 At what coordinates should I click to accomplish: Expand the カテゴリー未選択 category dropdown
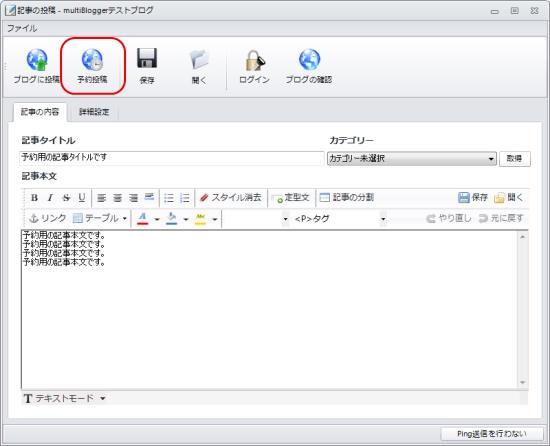click(412, 159)
